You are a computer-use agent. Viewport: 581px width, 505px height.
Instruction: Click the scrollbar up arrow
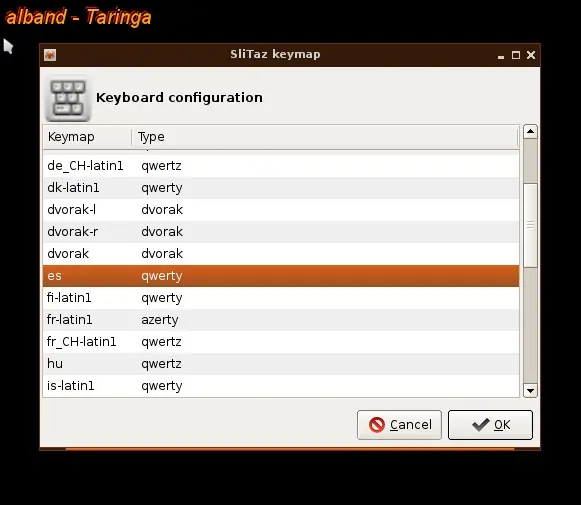[x=530, y=132]
